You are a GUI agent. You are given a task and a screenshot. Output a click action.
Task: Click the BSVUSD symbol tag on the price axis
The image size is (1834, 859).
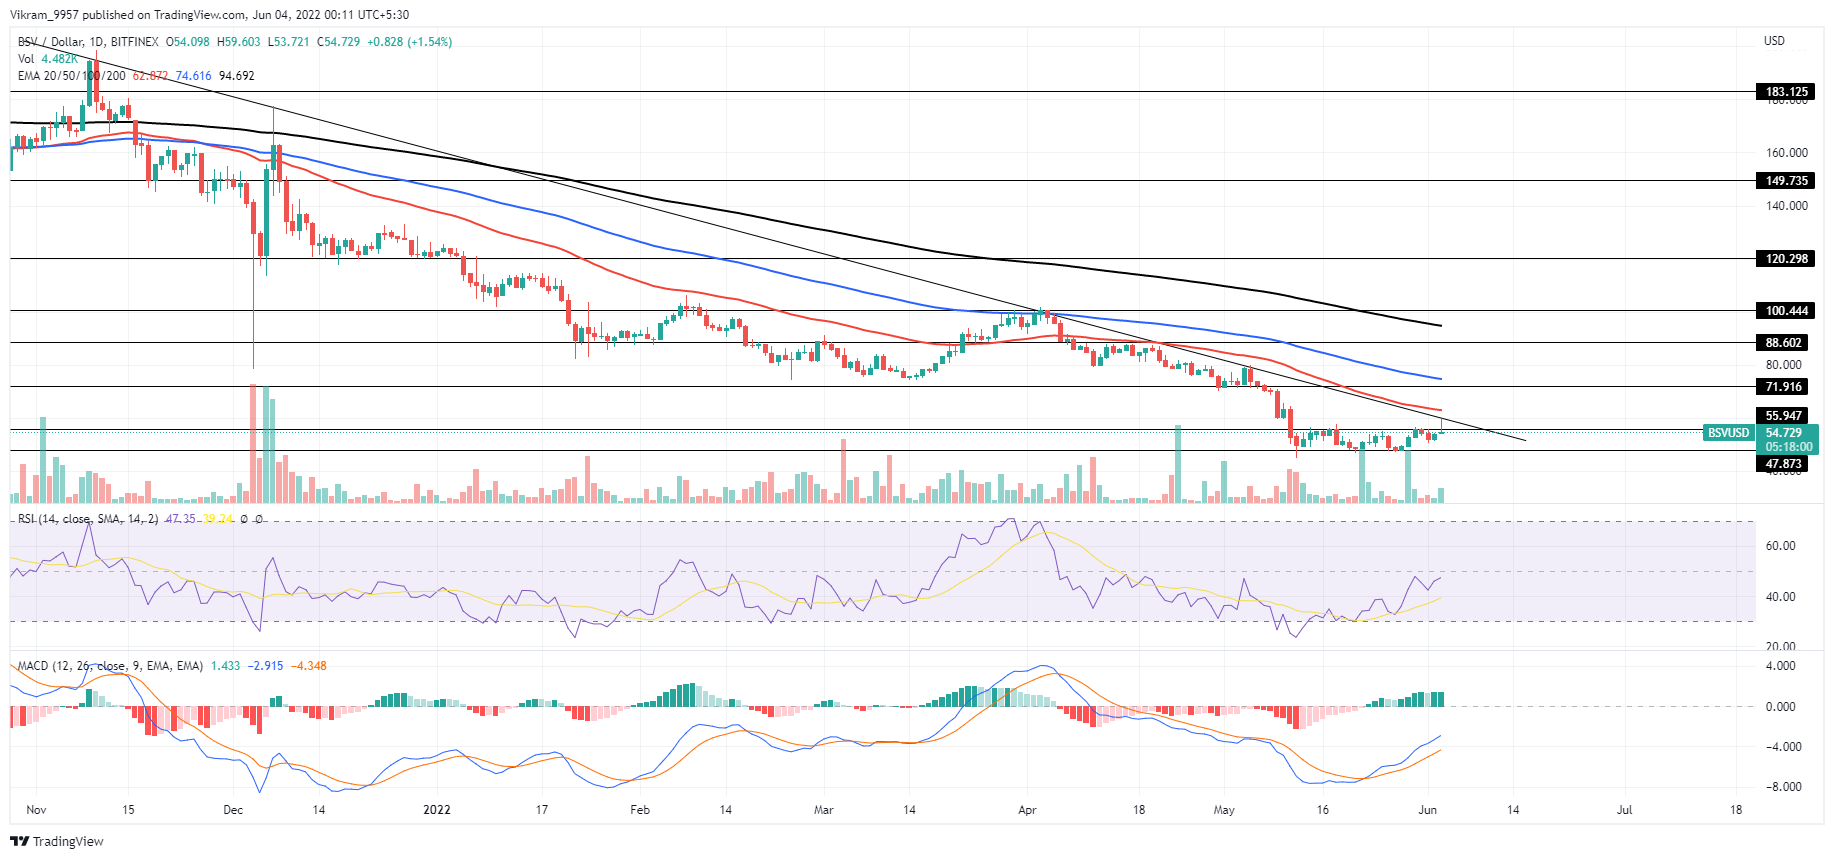point(1728,433)
